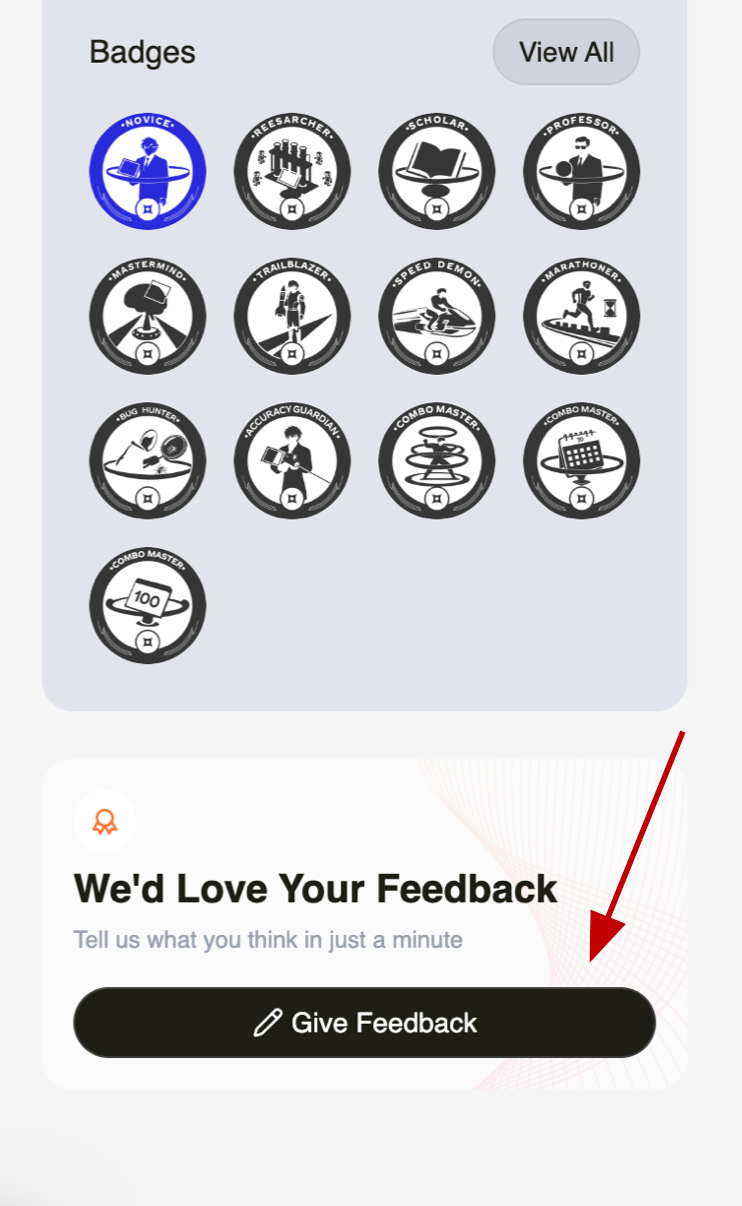Select the blue Novice badge
Viewport: 742px width, 1206px height.
coord(147,171)
